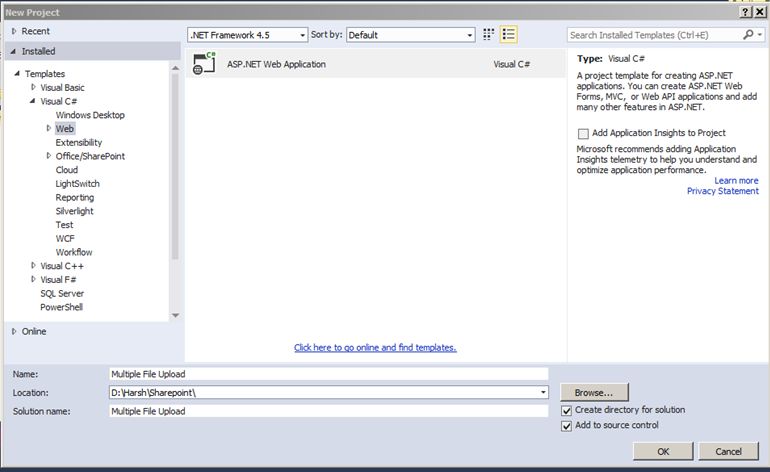This screenshot has width=770, height=472.
Task: Select the Silverlight category
Action: (74, 211)
